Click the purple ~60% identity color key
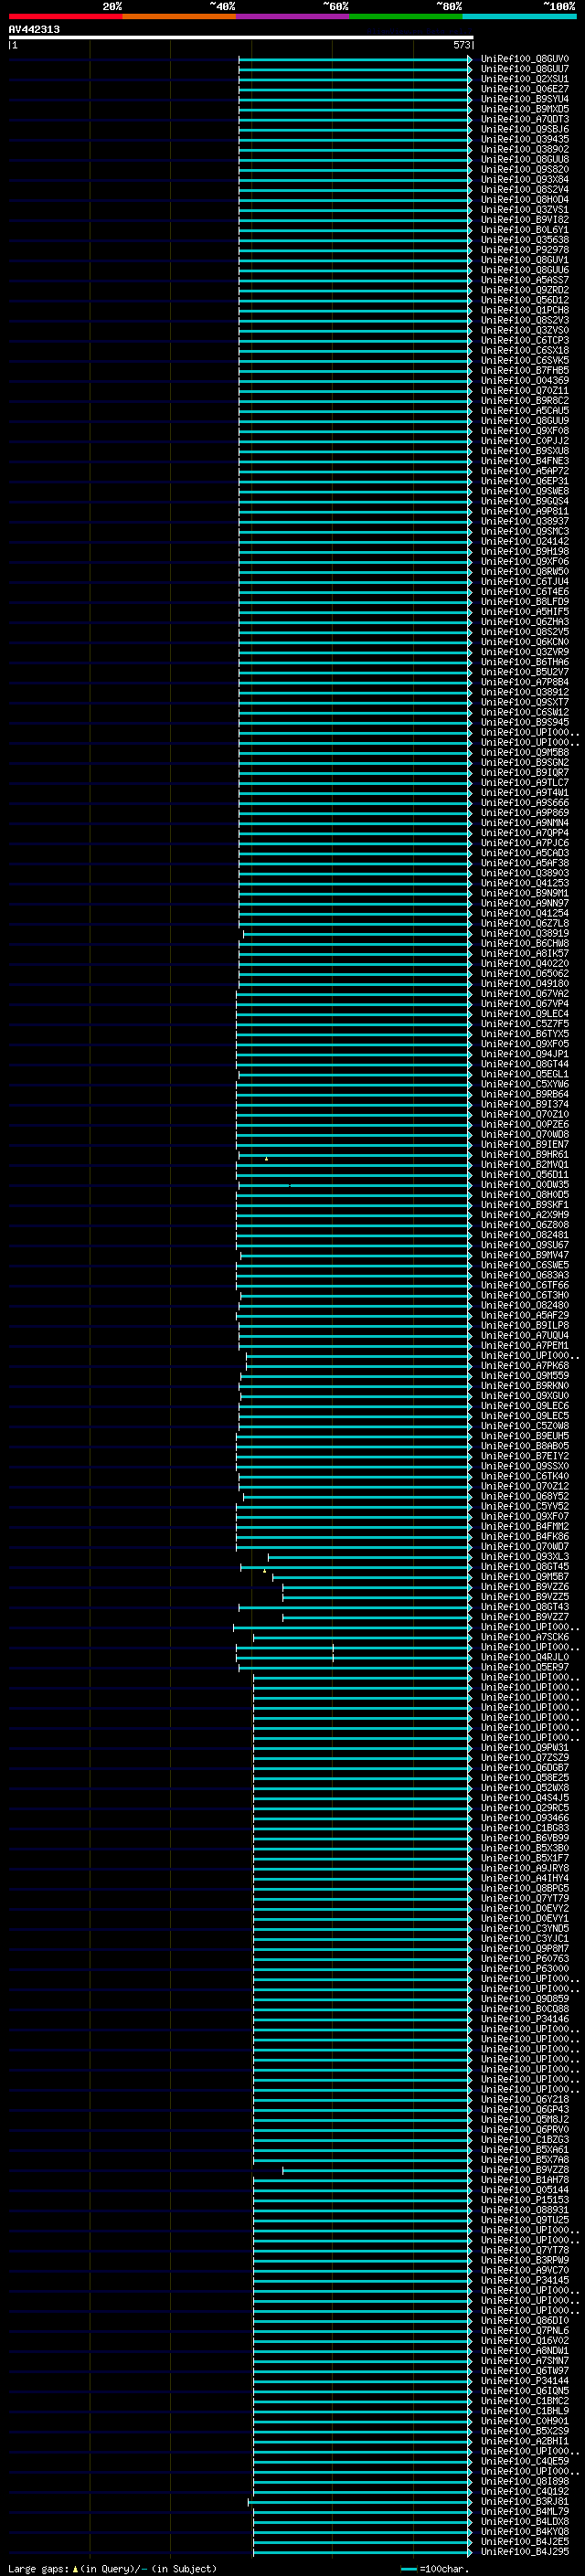Viewport: 585px width, 2576px height. (x=293, y=16)
